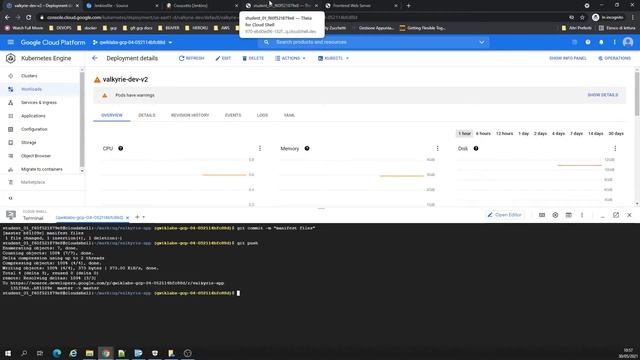Select the 12 hours time range

pos(504,133)
